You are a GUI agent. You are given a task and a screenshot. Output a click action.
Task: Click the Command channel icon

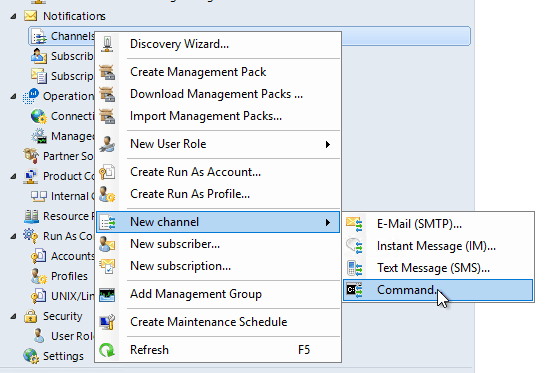(x=354, y=290)
